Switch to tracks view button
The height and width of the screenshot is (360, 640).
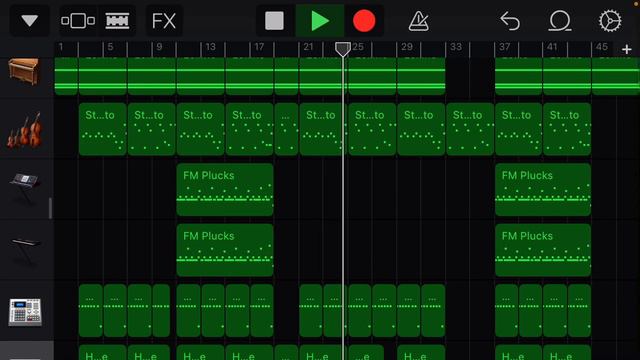point(117,20)
